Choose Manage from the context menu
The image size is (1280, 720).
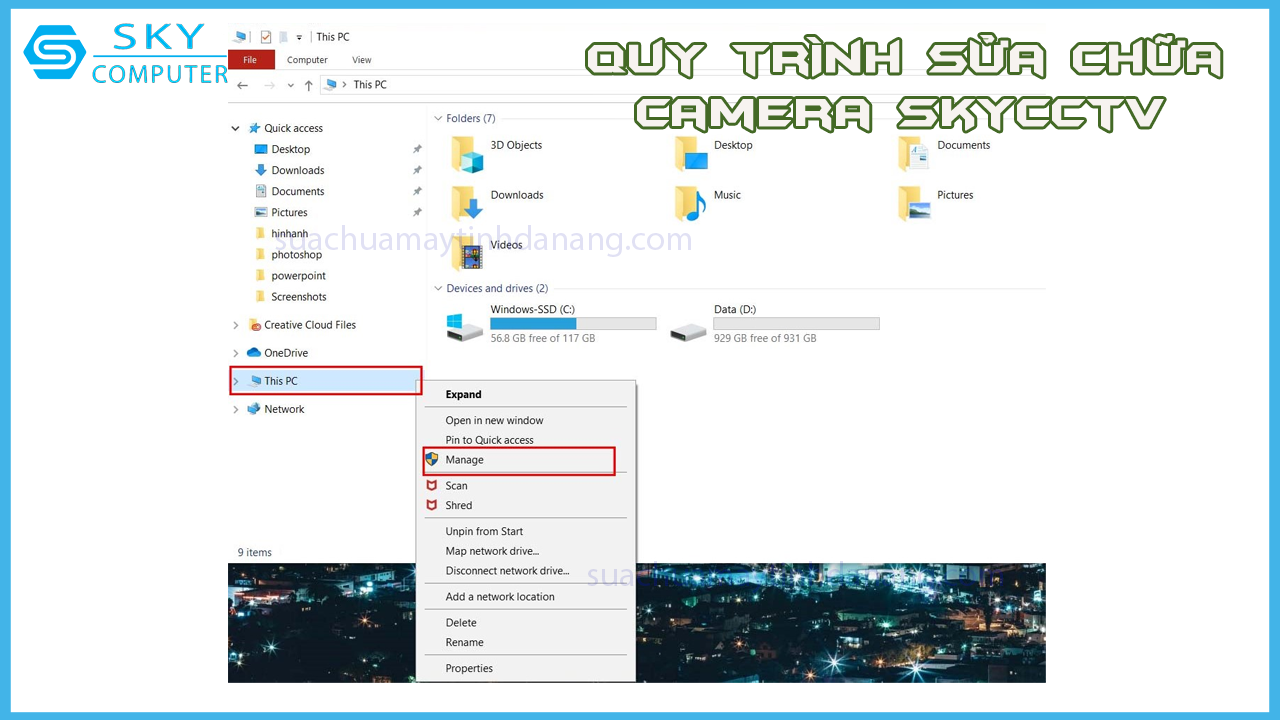(x=464, y=460)
